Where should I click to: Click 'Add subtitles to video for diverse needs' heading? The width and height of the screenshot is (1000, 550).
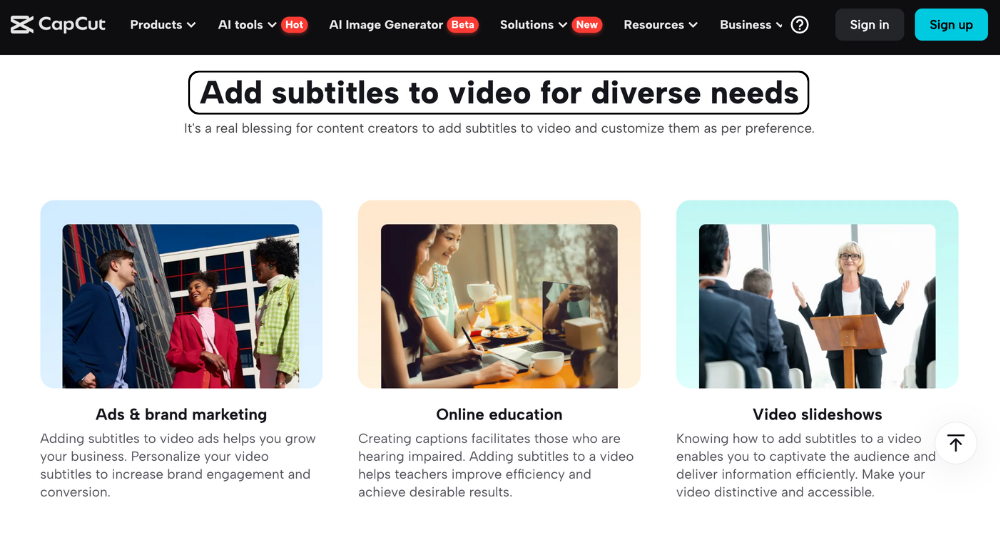pos(499,93)
